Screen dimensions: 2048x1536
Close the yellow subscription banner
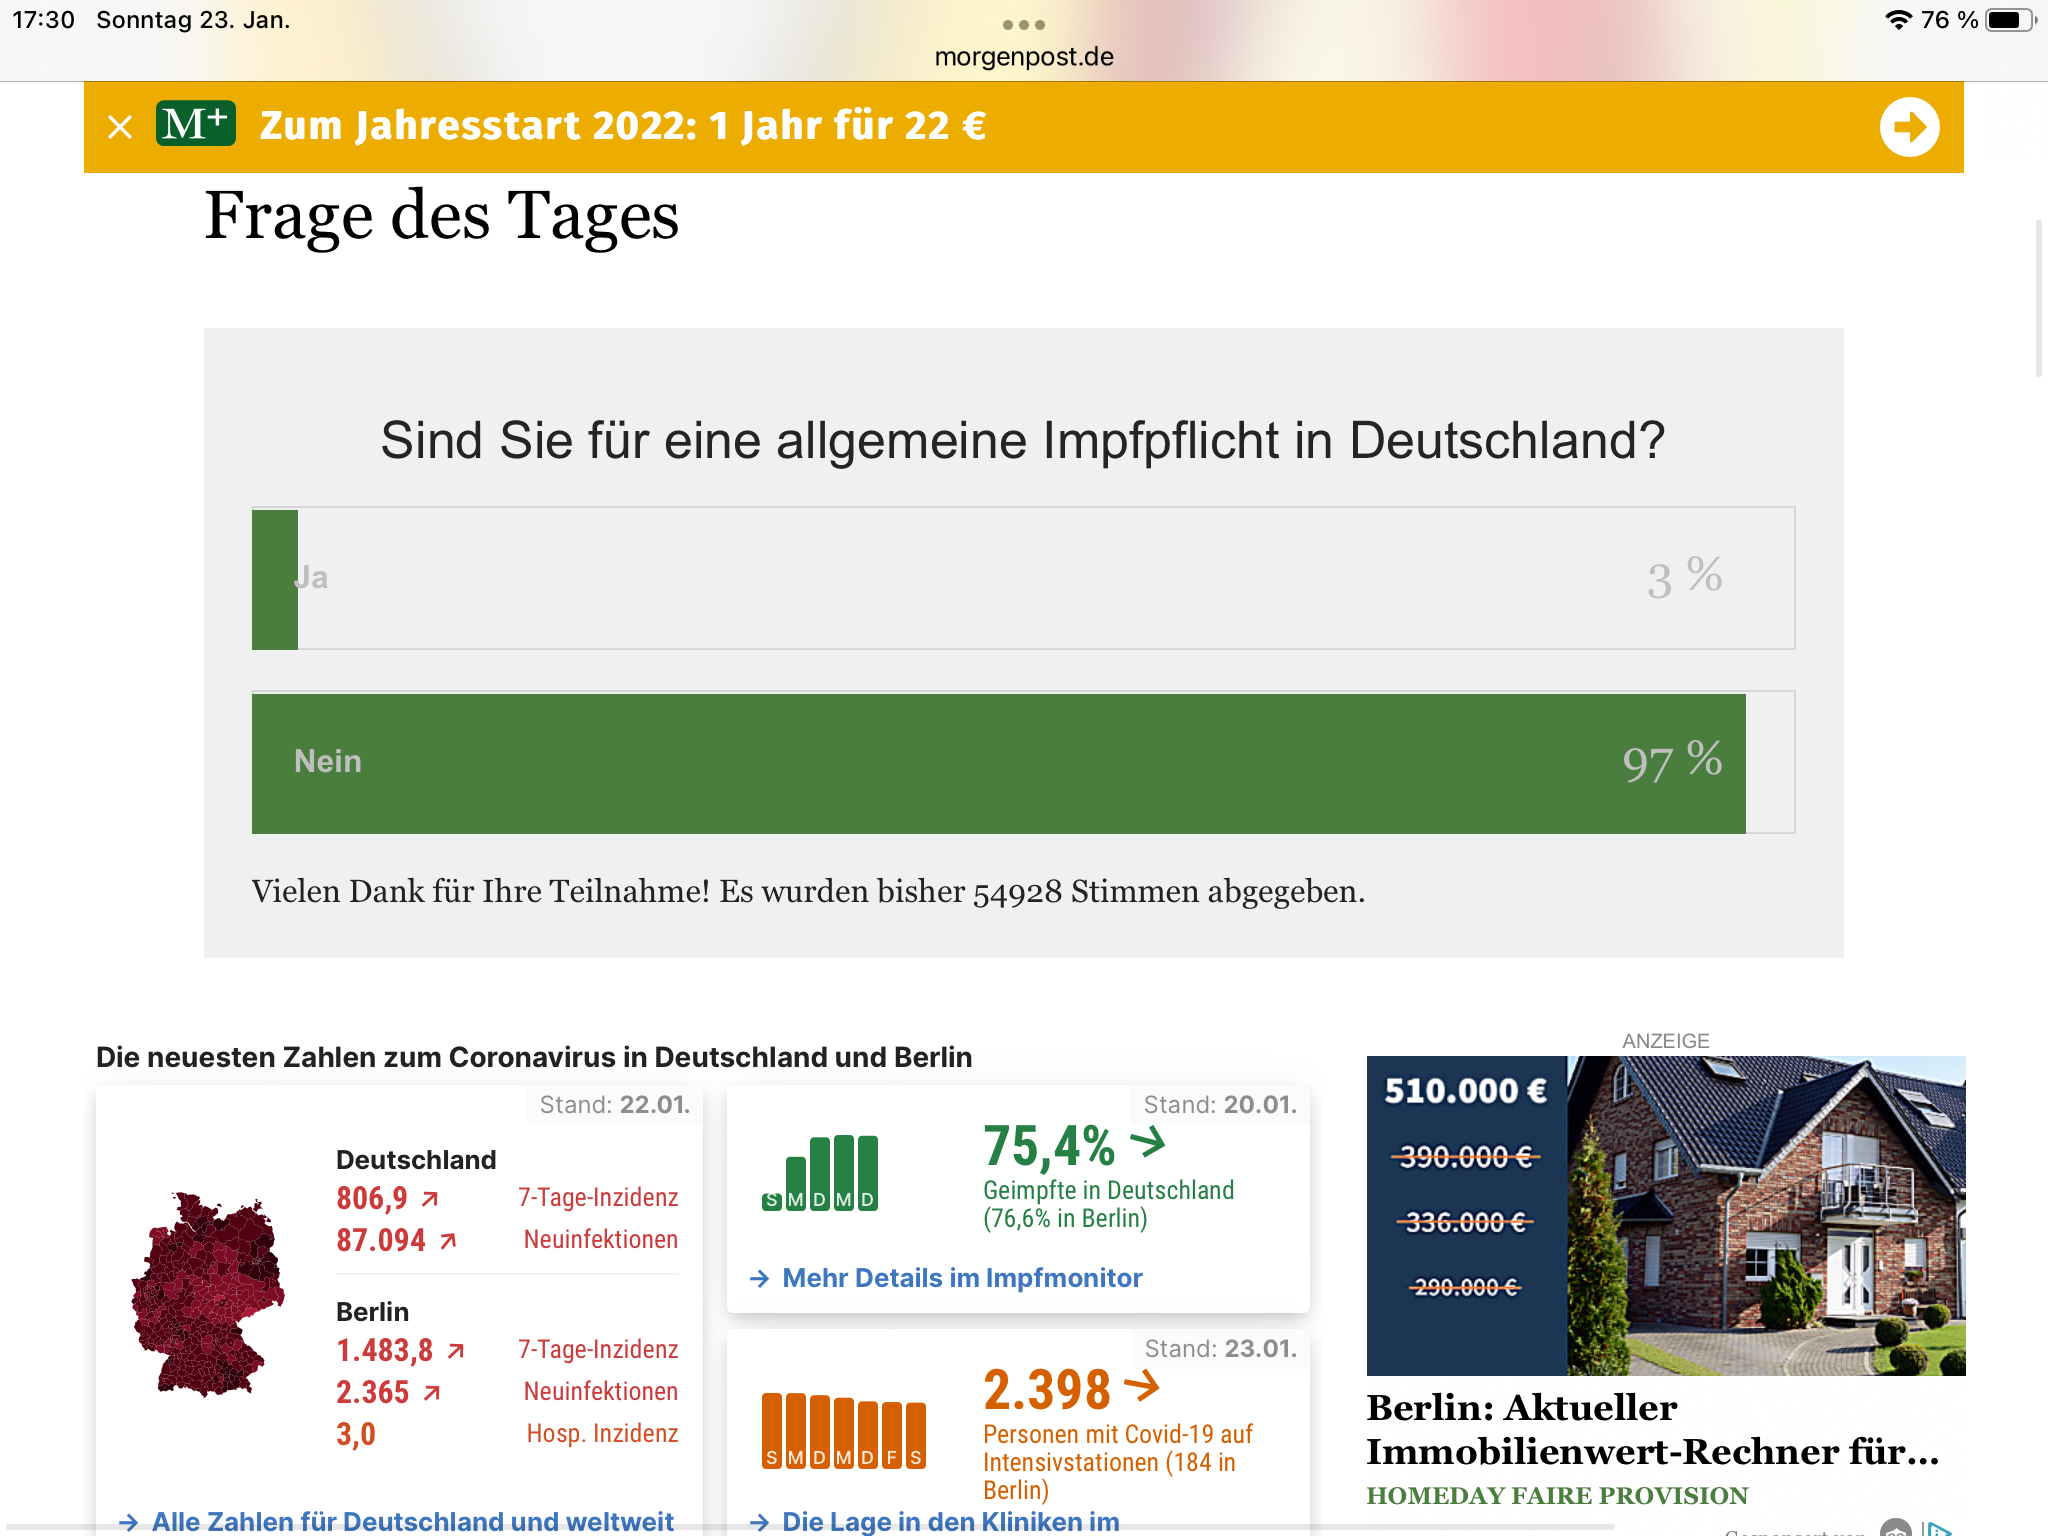click(120, 127)
